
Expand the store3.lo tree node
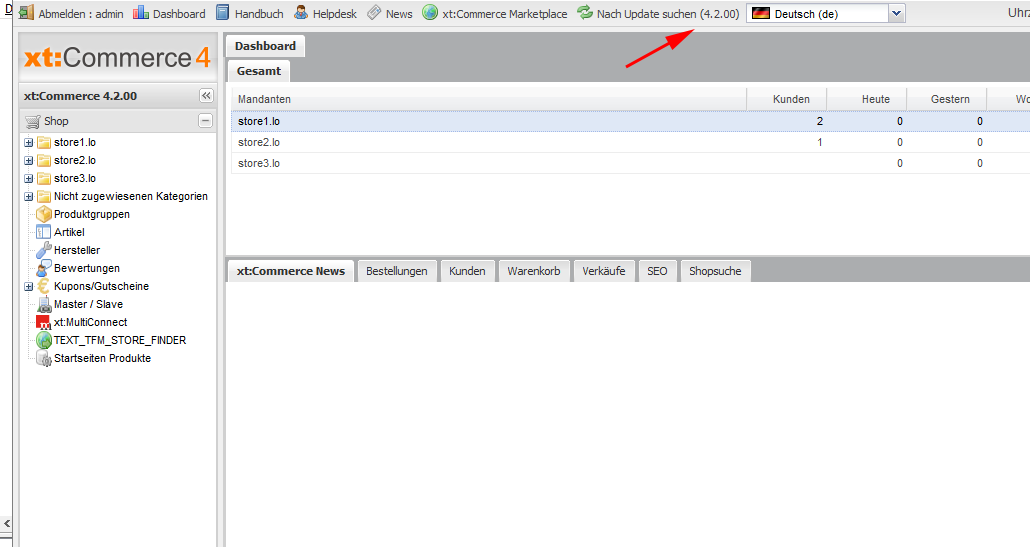[28, 179]
